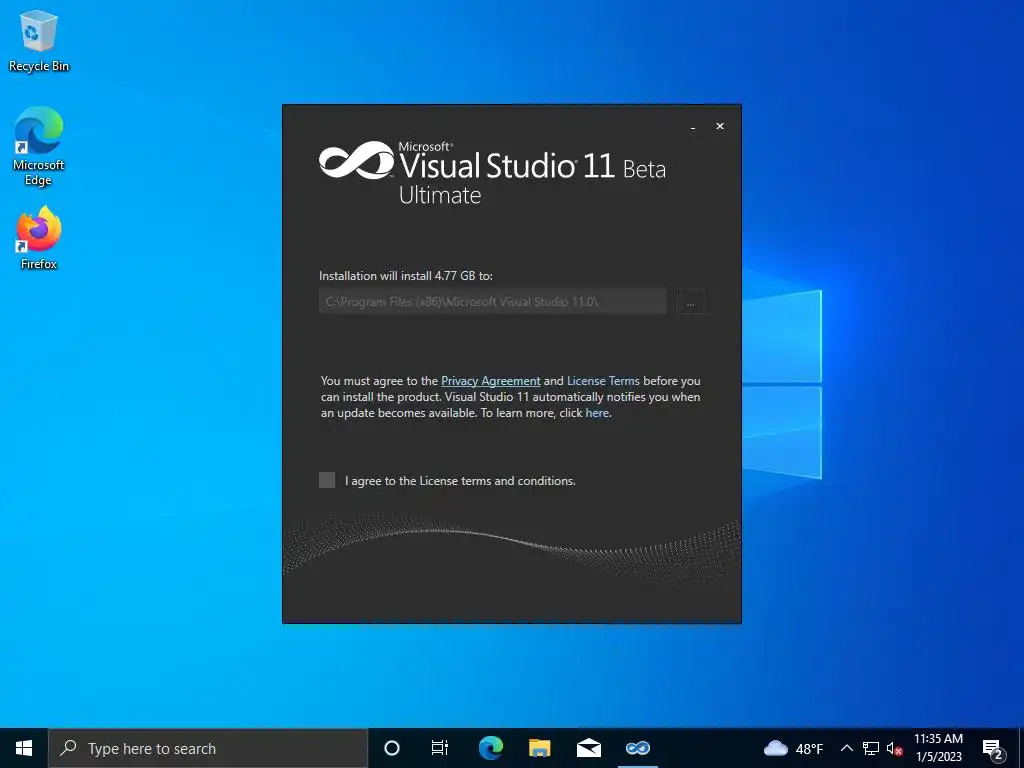Open the Recycle Bin desktop icon
This screenshot has height=768, width=1024.
(39, 41)
